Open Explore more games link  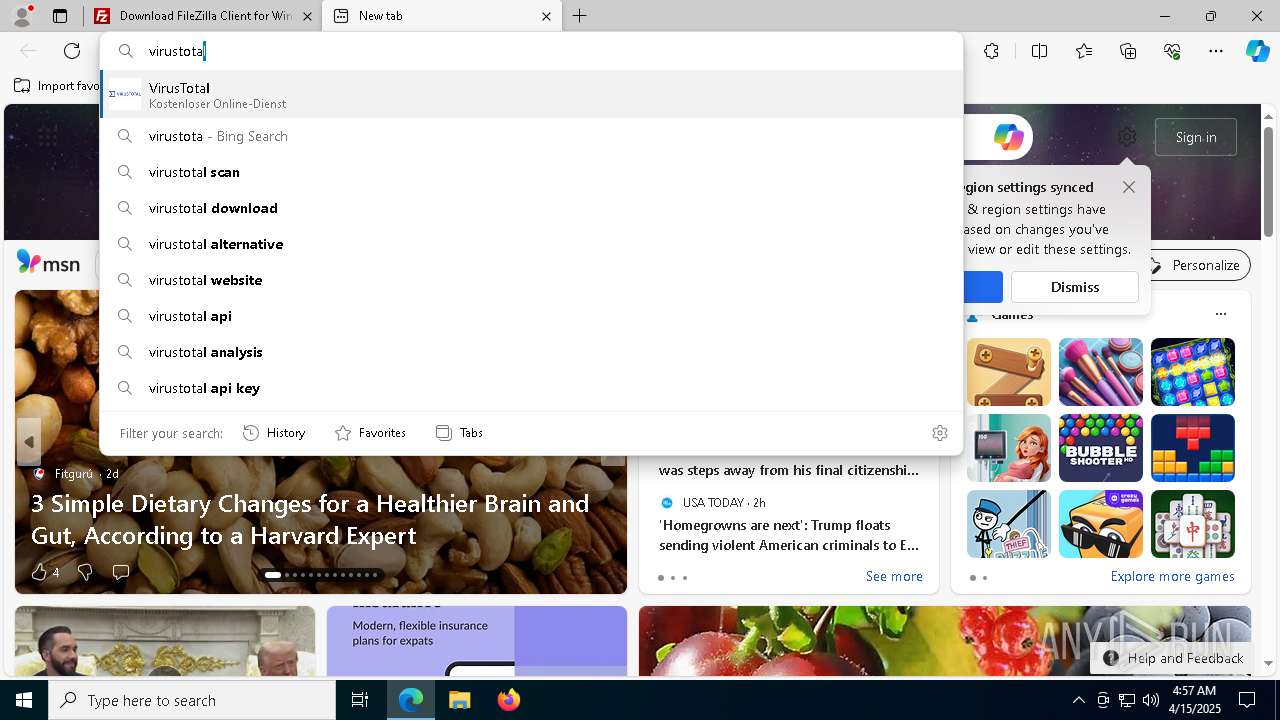[x=1172, y=576]
